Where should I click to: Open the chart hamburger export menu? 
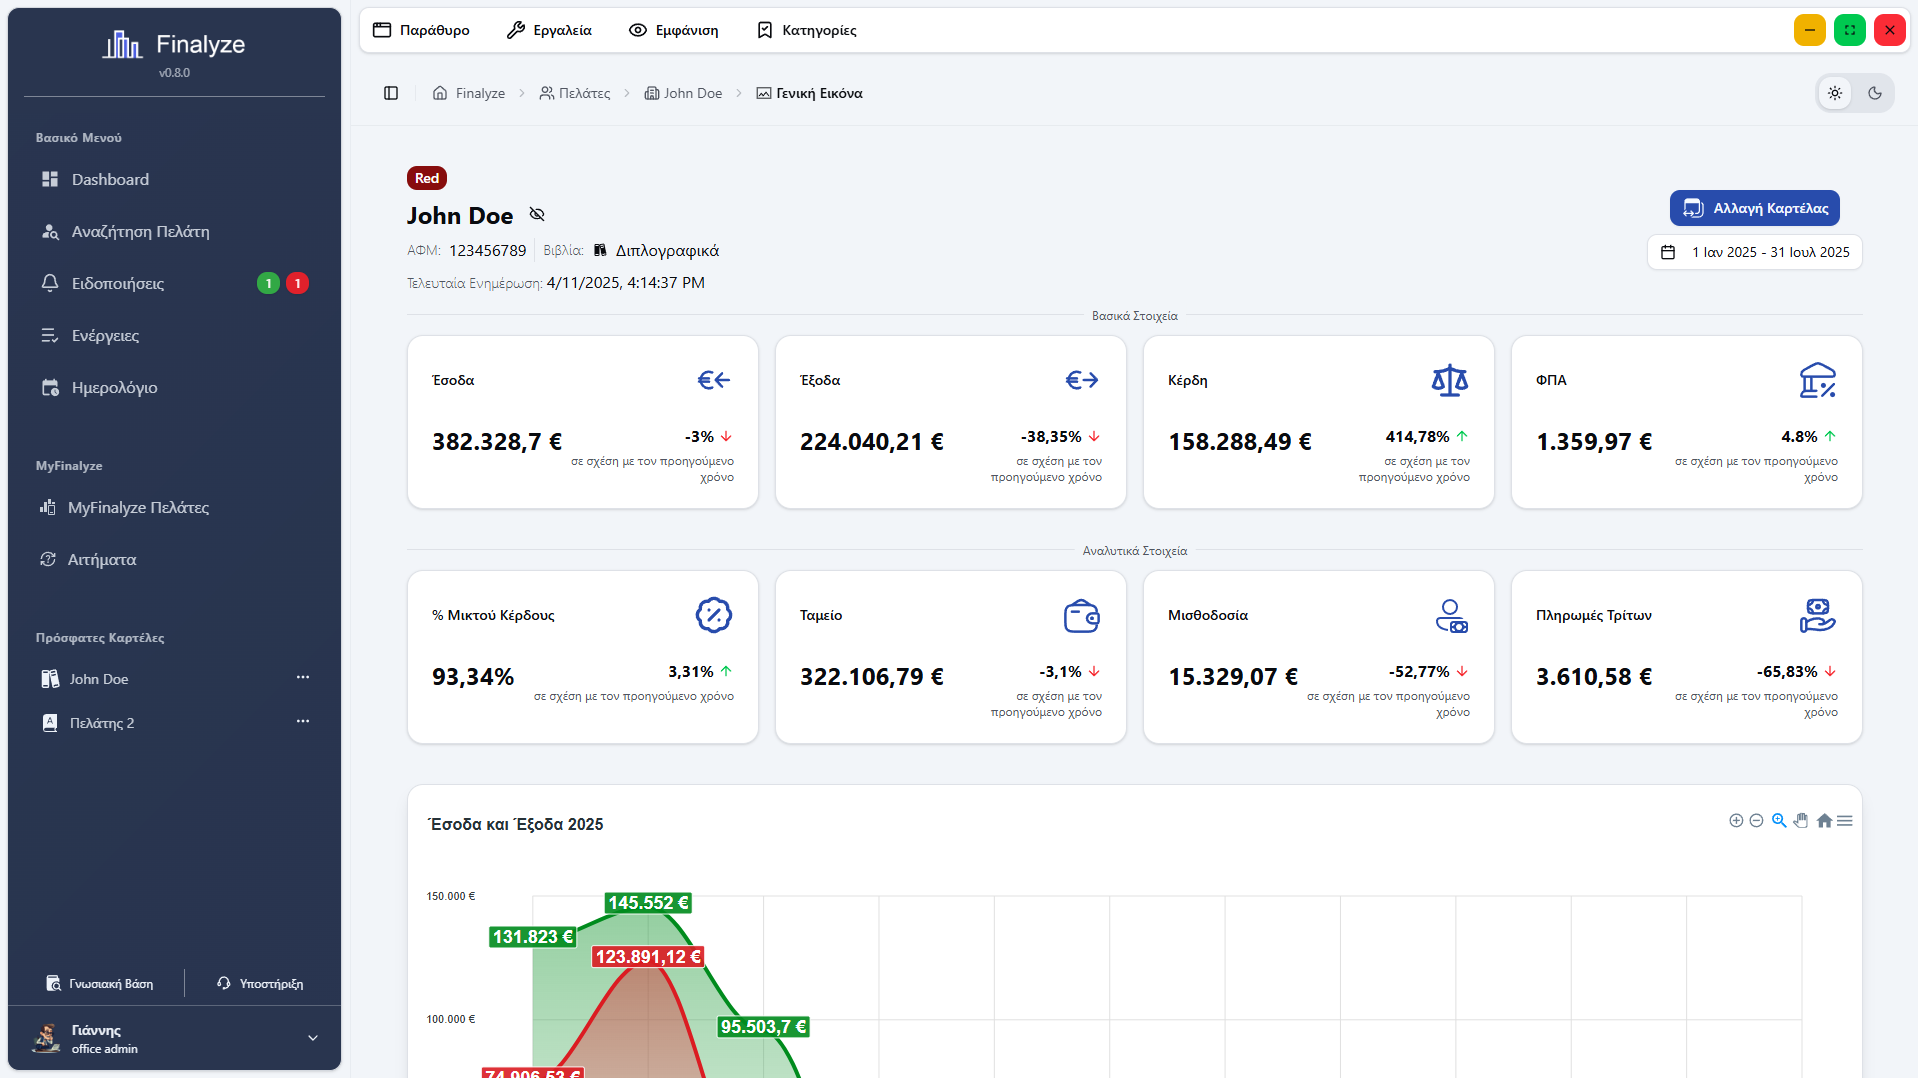1845,821
